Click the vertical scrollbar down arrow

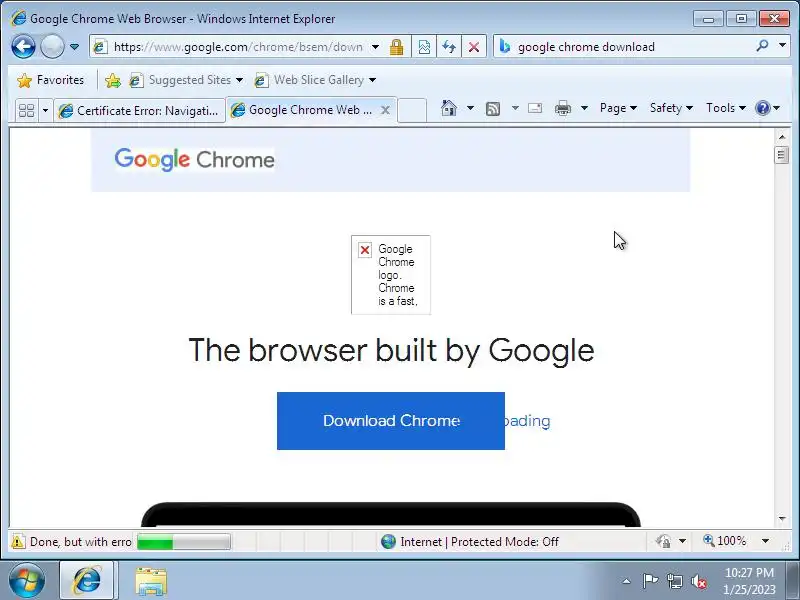click(782, 519)
